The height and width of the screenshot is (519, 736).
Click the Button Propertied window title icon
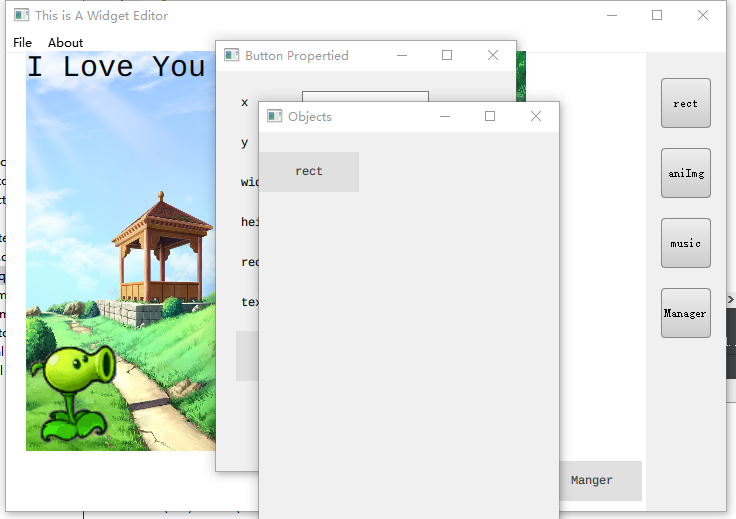click(x=231, y=55)
